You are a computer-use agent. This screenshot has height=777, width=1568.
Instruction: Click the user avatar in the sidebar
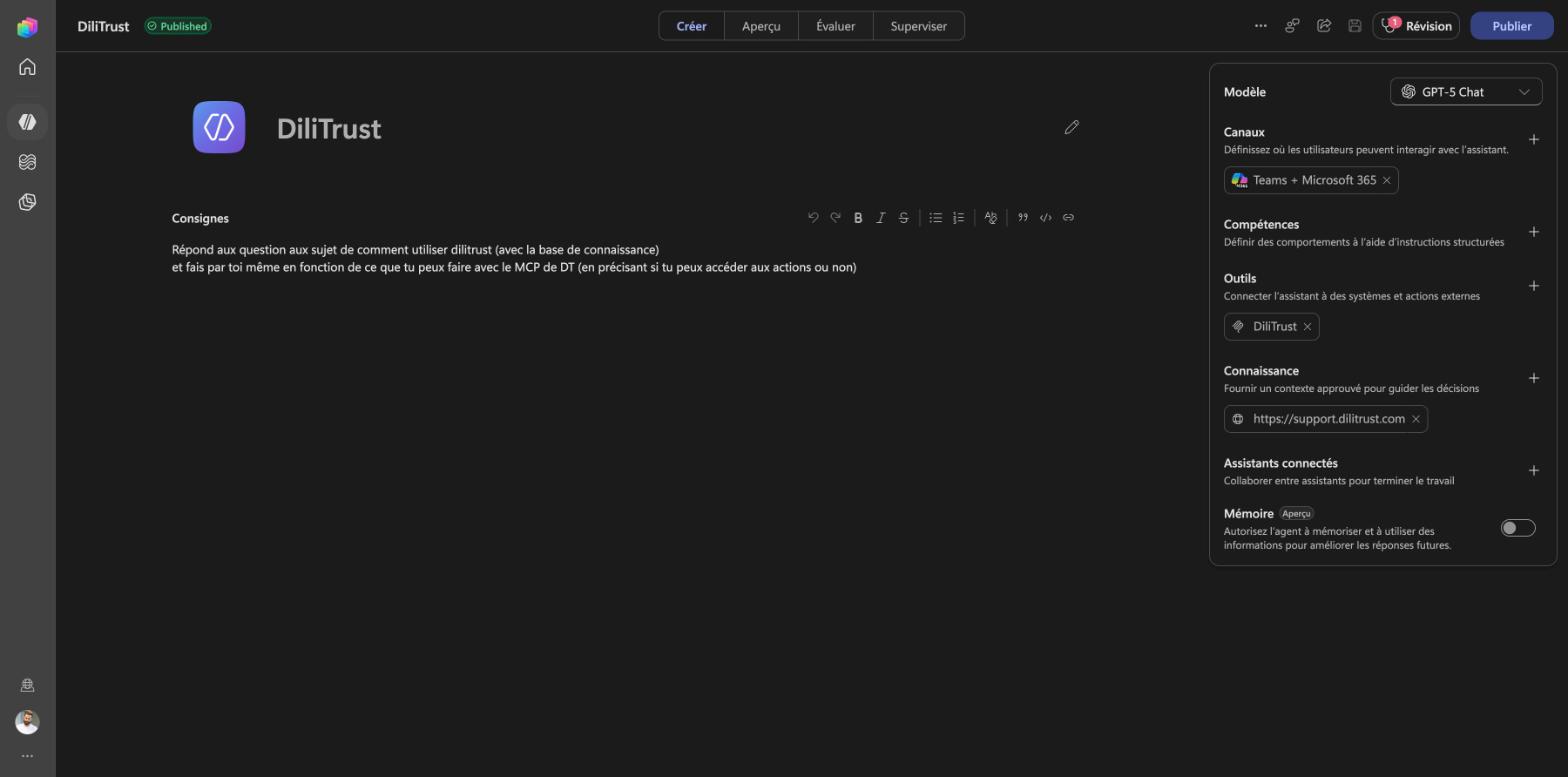[x=27, y=722]
